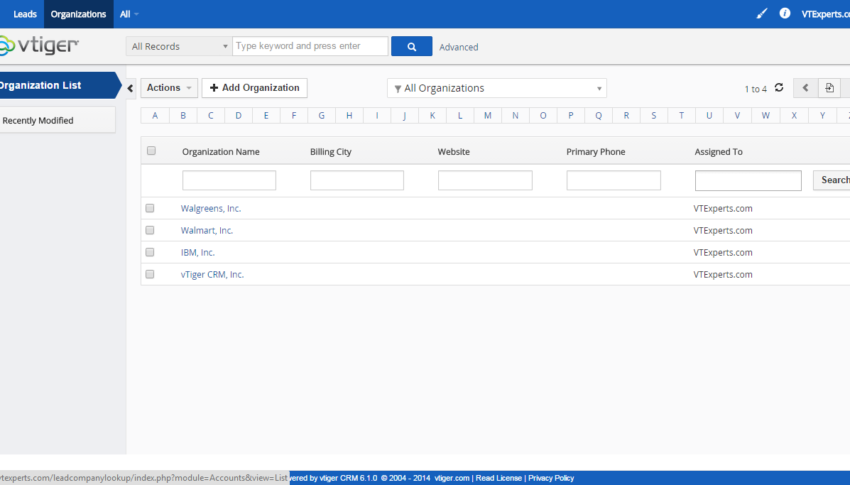This screenshot has width=850, height=485.
Task: Click the column Search button
Action: [832, 180]
